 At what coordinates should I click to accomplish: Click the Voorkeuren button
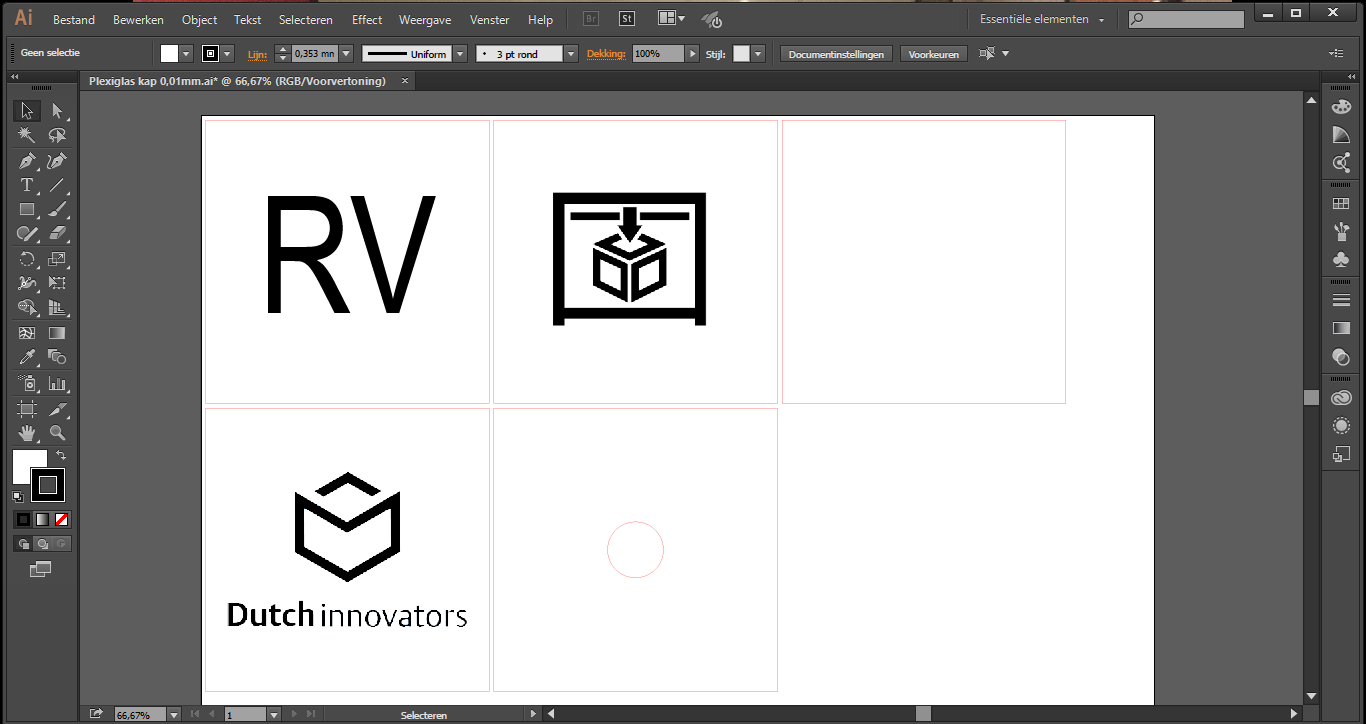pyautogui.click(x=934, y=54)
